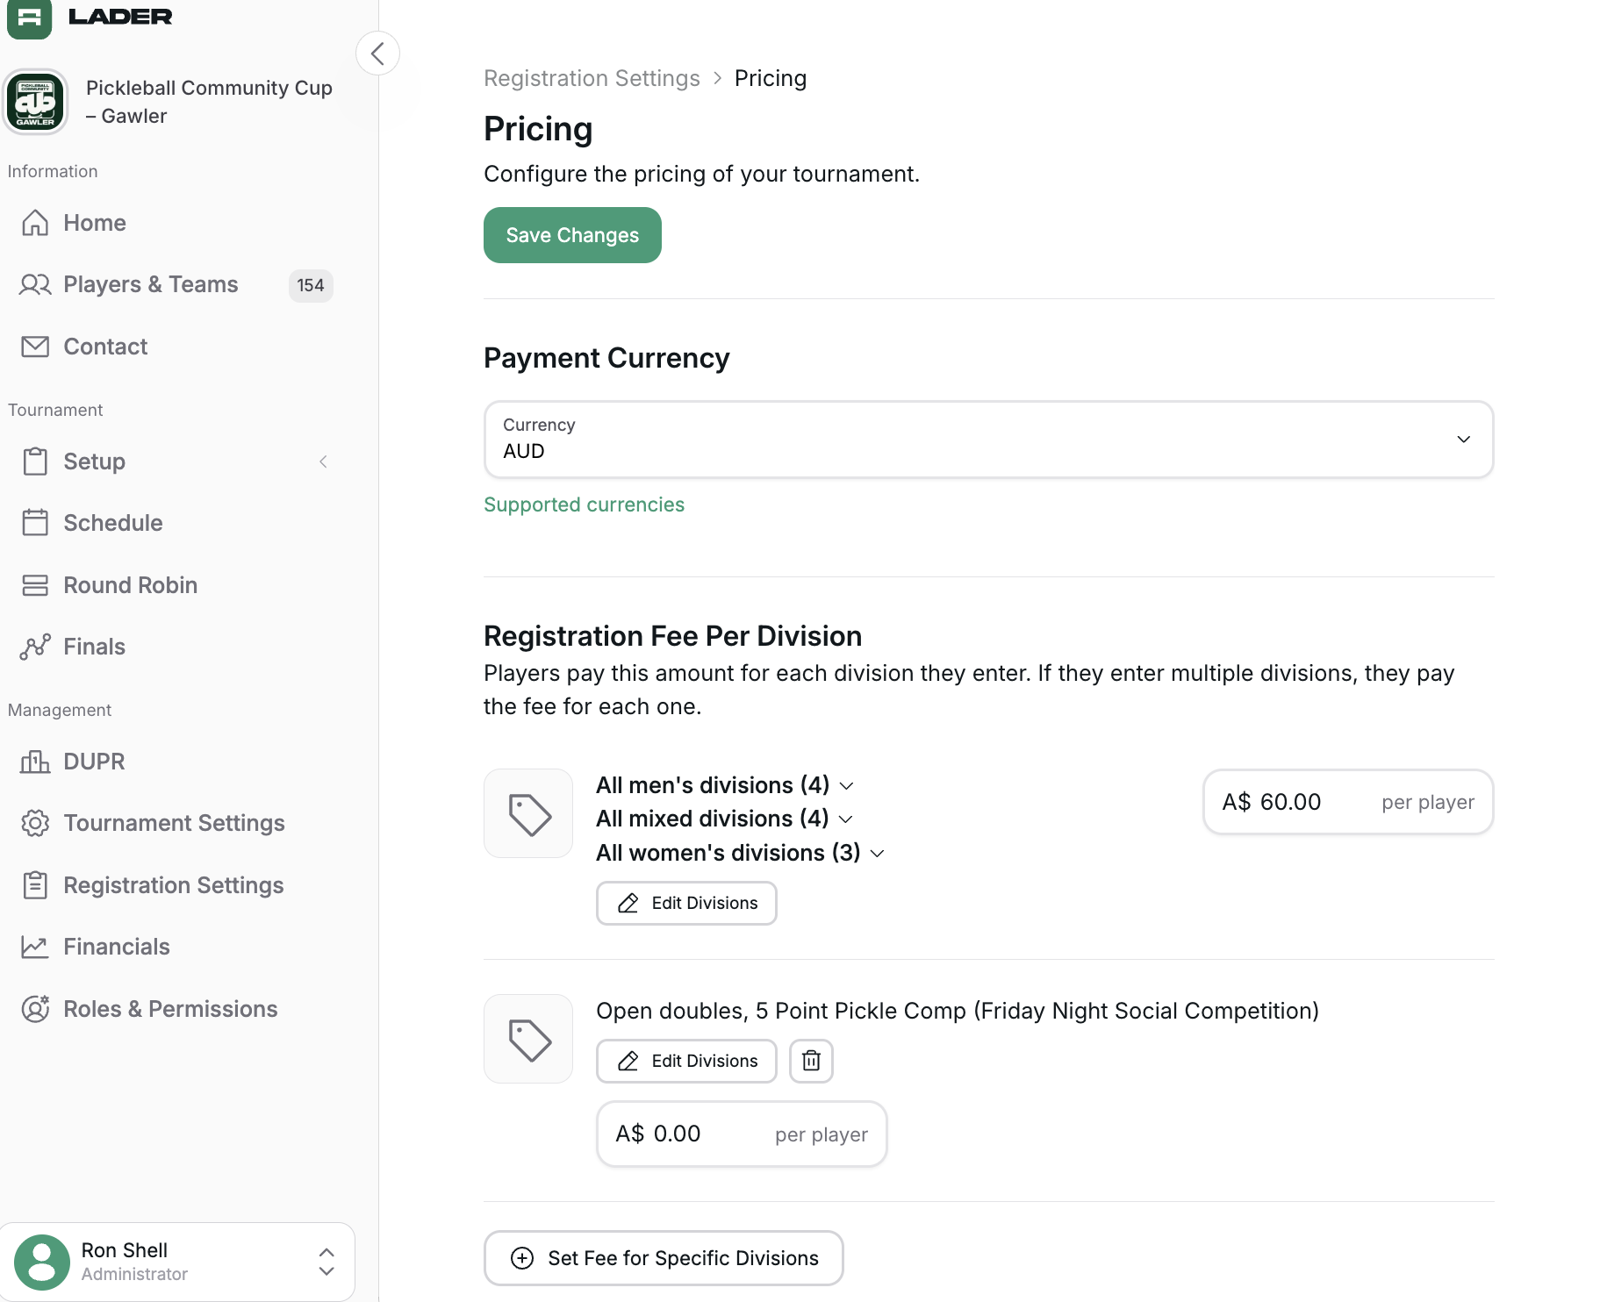Click the Registration Settings clipboard icon
Screen dimensions: 1600x1302
pyautogui.click(x=35, y=885)
